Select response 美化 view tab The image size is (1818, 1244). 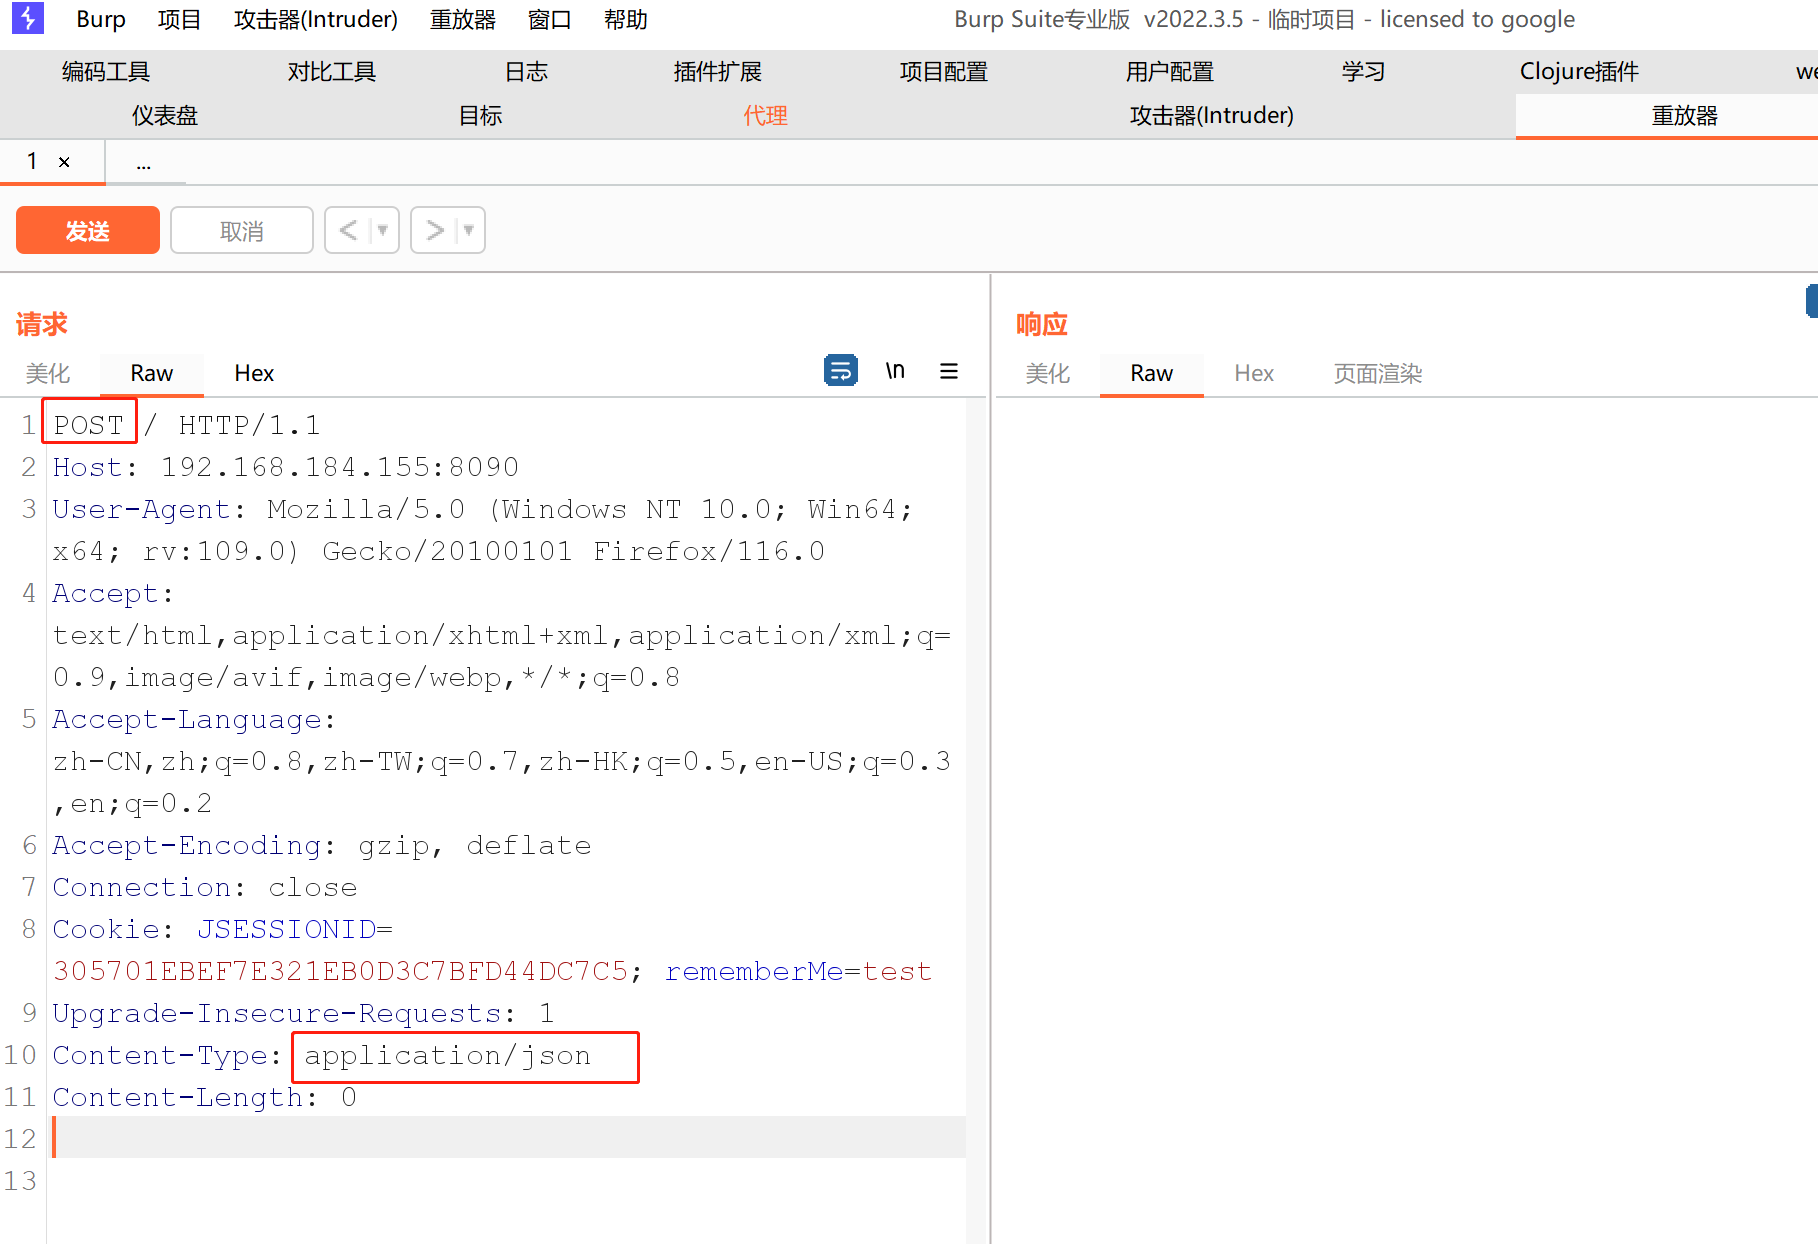(1048, 373)
